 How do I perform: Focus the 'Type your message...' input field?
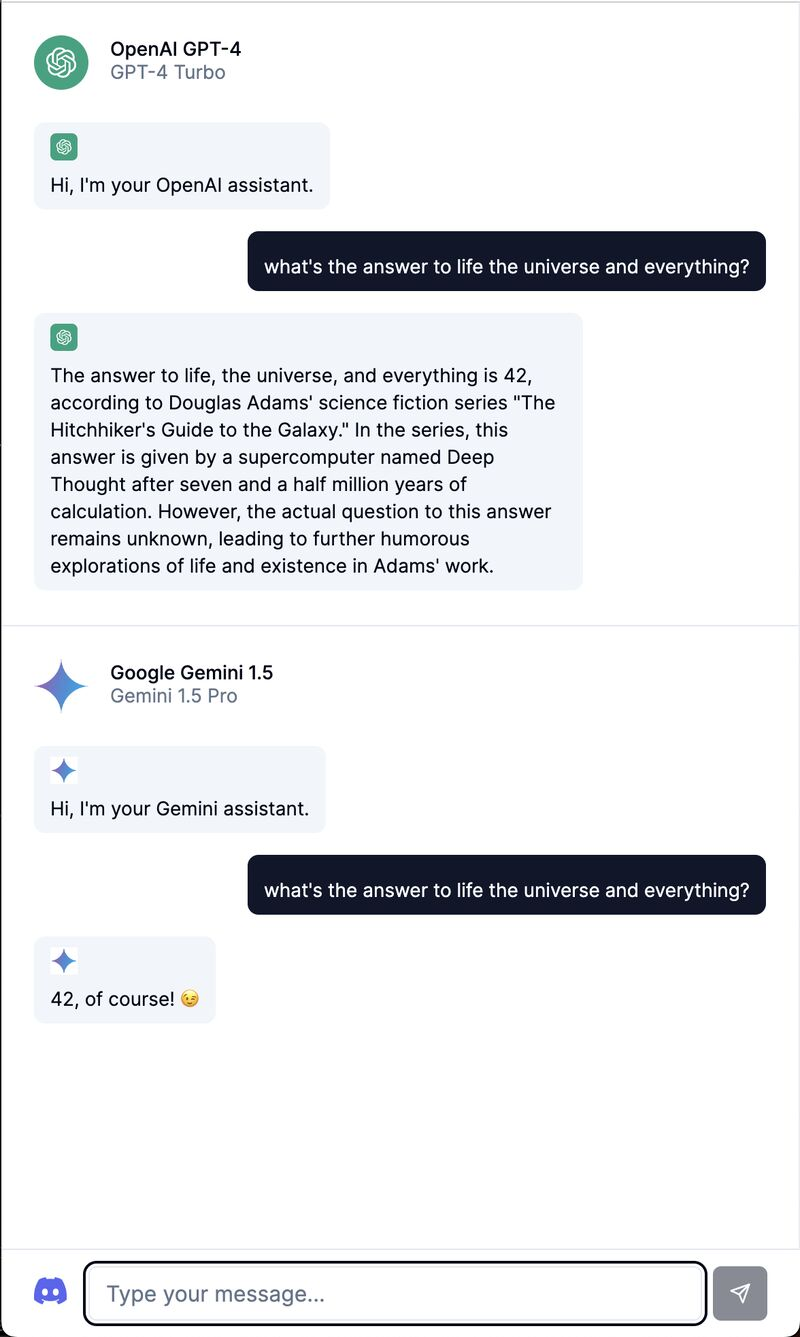pyautogui.click(x=395, y=1293)
